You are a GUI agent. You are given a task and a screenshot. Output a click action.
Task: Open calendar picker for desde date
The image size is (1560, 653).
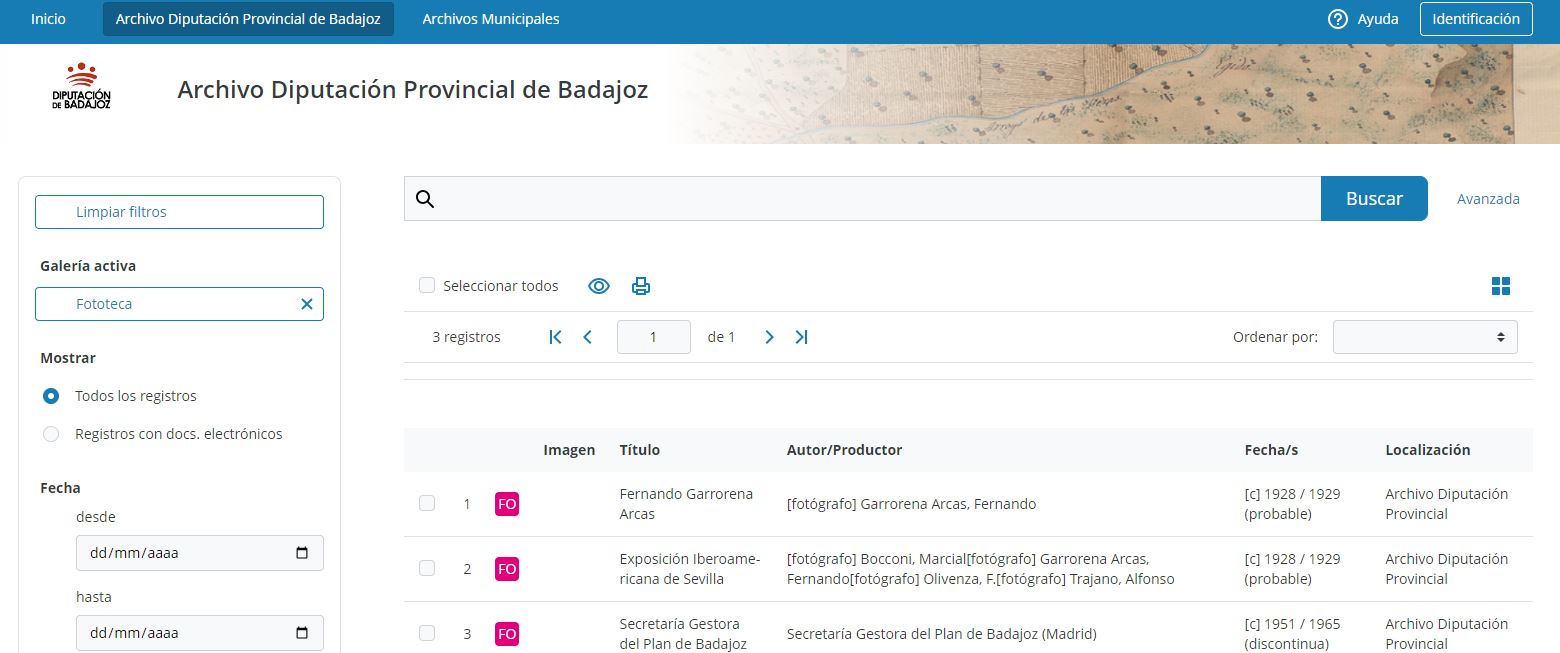[303, 552]
